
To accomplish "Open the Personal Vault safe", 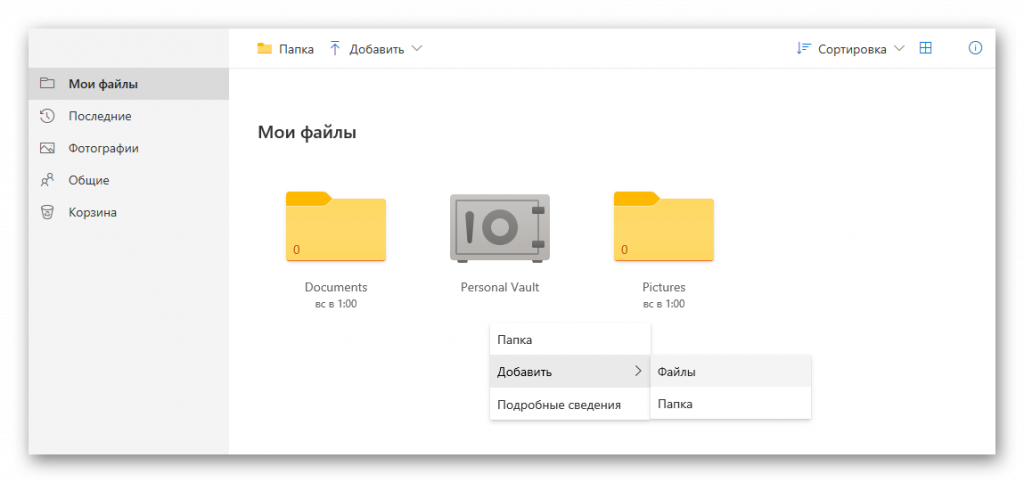I will click(500, 229).
